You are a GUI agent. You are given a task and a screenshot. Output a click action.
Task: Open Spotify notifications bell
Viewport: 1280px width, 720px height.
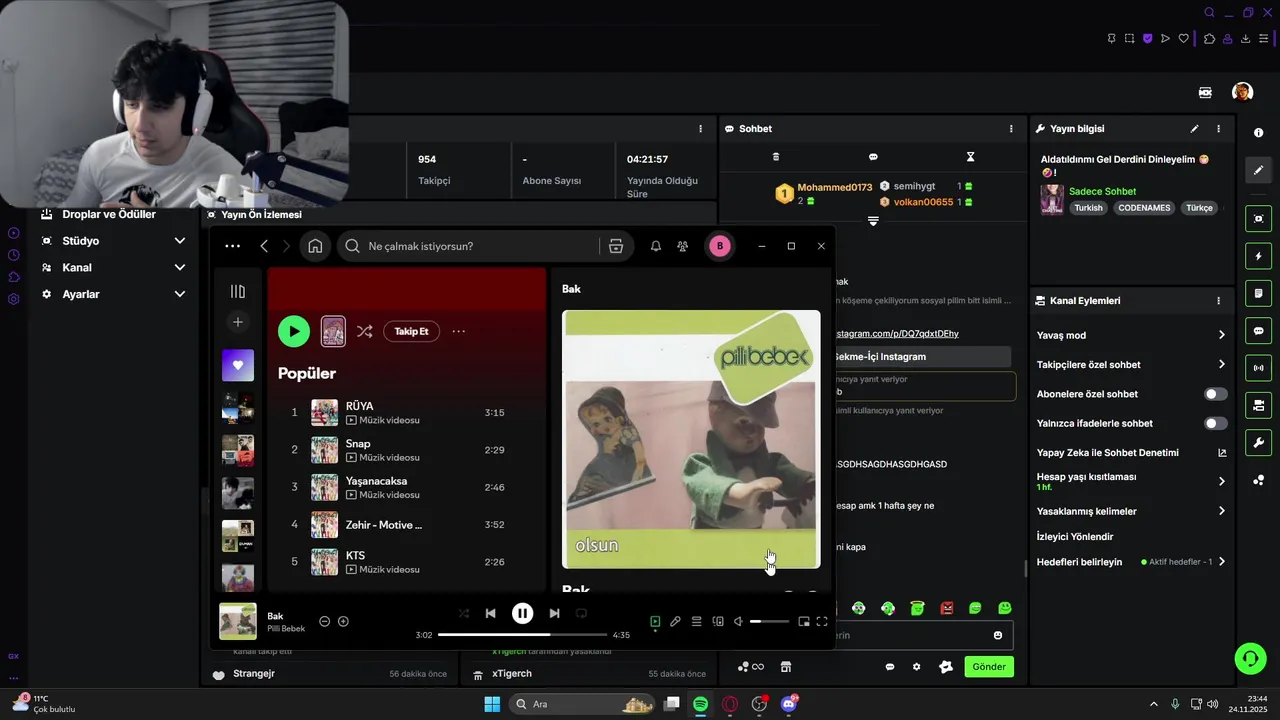(x=656, y=246)
